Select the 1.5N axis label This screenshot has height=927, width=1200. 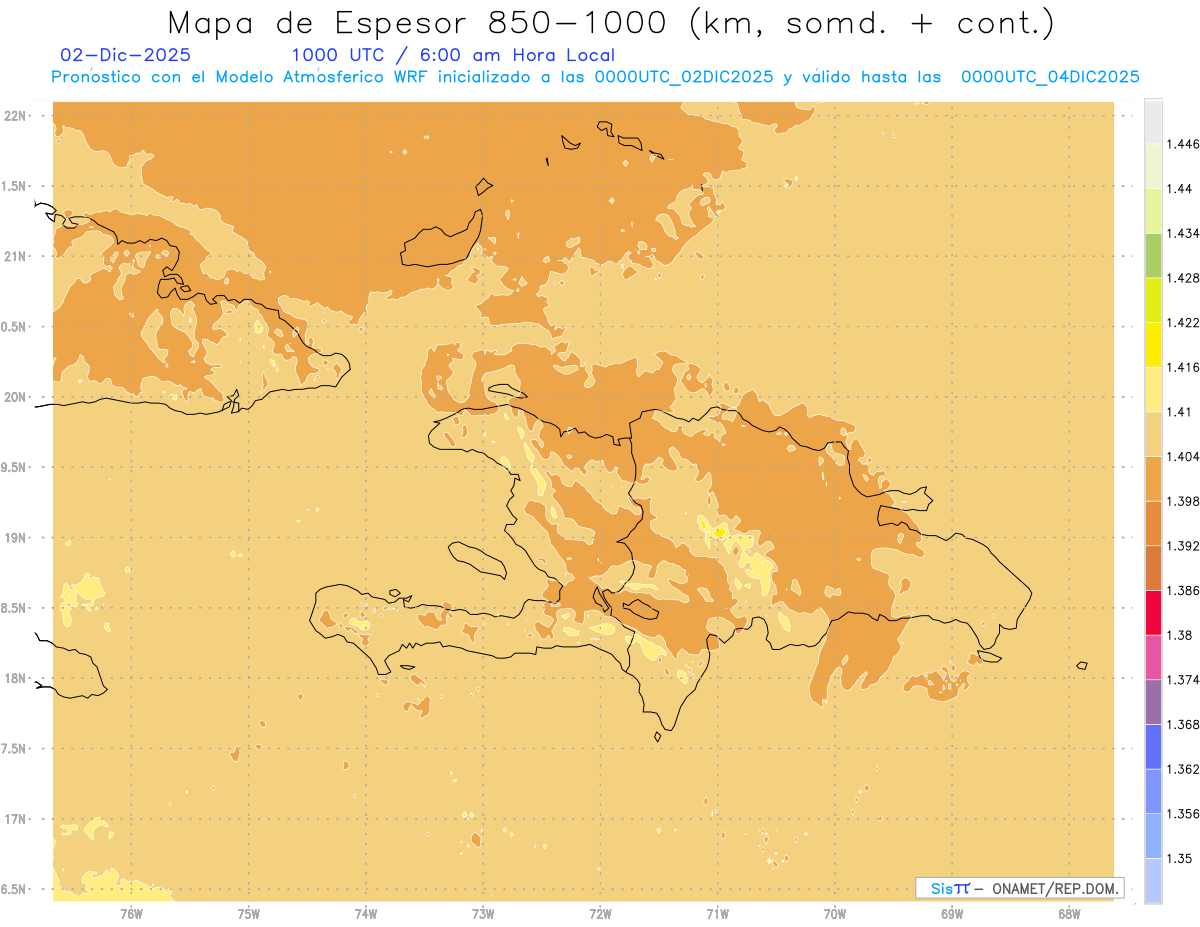click(x=13, y=186)
